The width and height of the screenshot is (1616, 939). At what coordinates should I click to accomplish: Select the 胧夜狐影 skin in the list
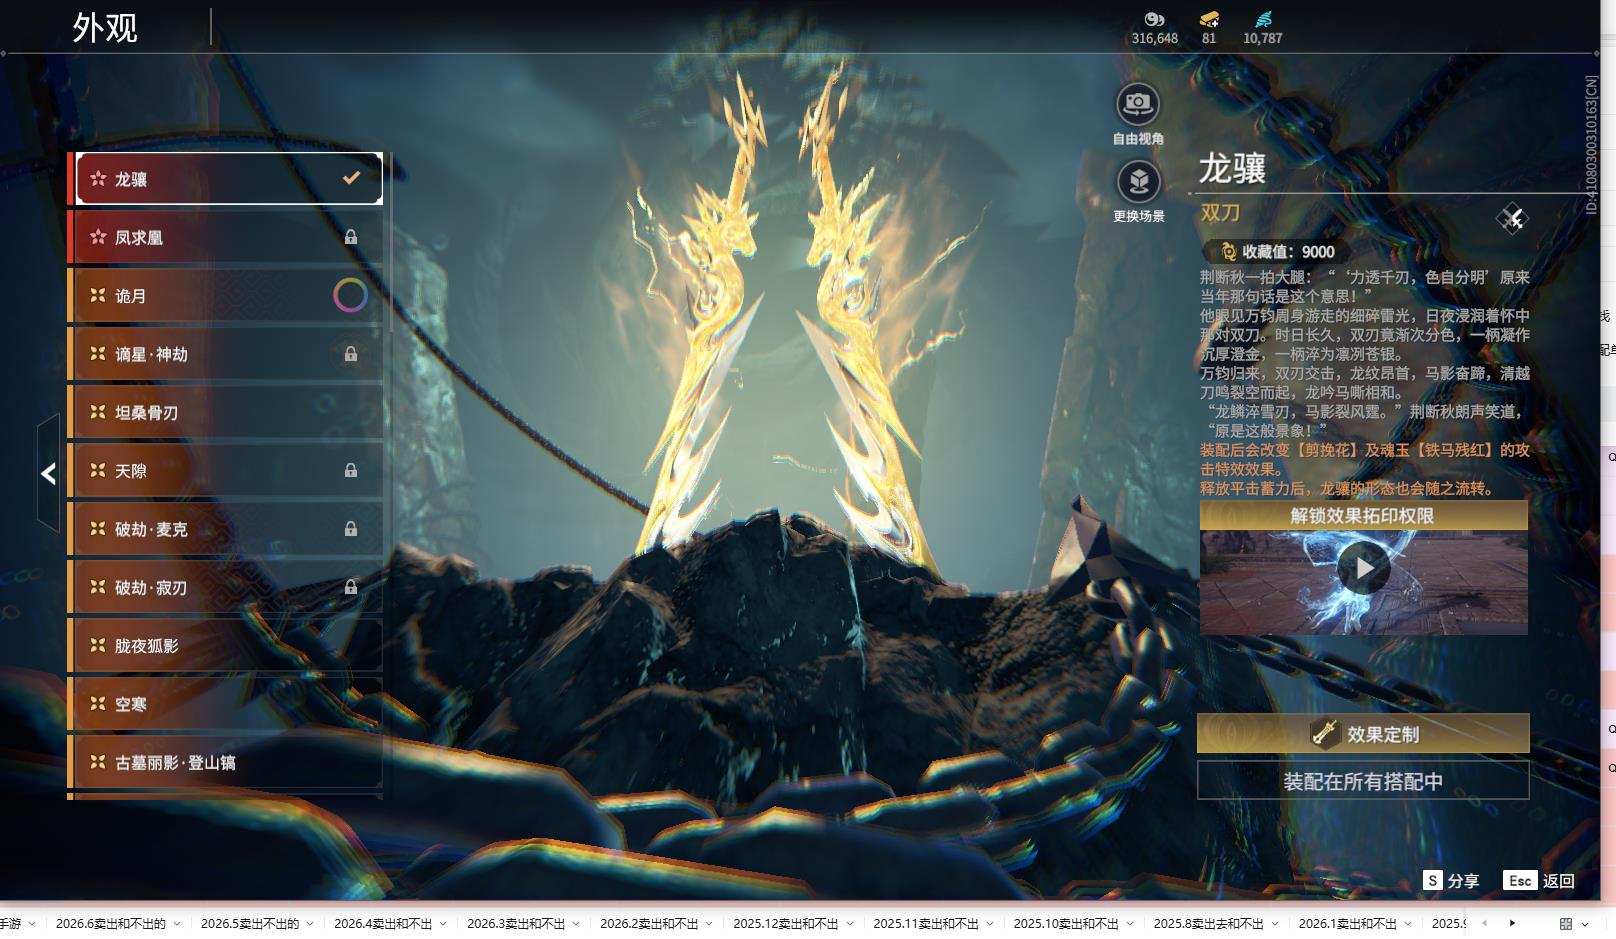pos(227,645)
